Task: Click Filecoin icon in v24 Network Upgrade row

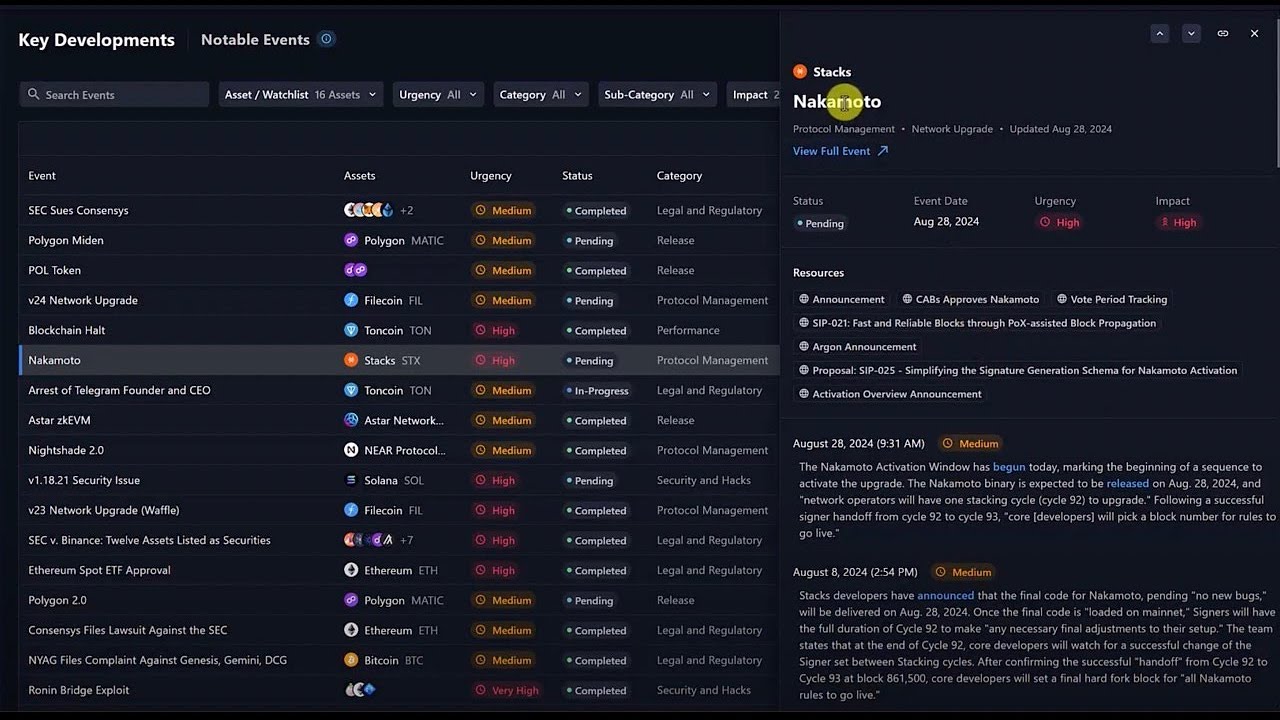Action: [351, 300]
